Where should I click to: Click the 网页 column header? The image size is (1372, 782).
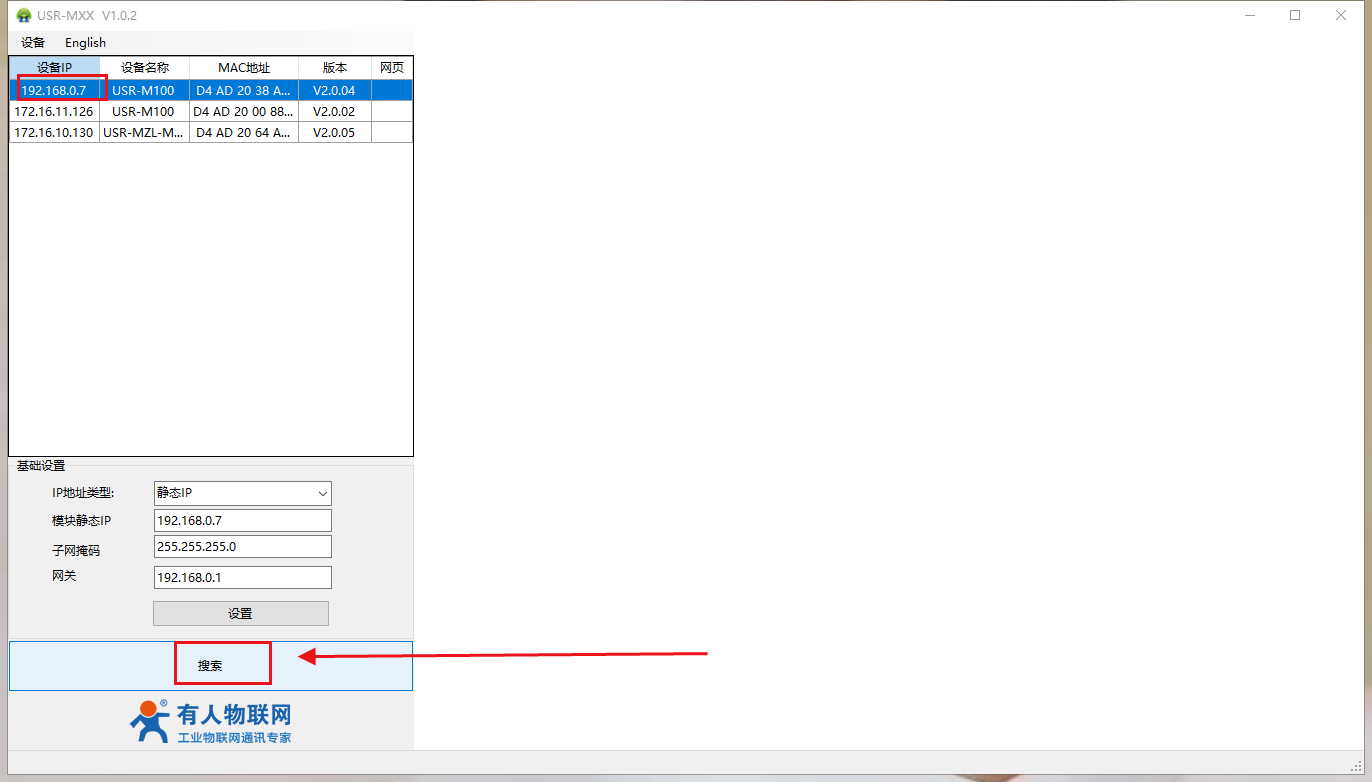point(392,68)
